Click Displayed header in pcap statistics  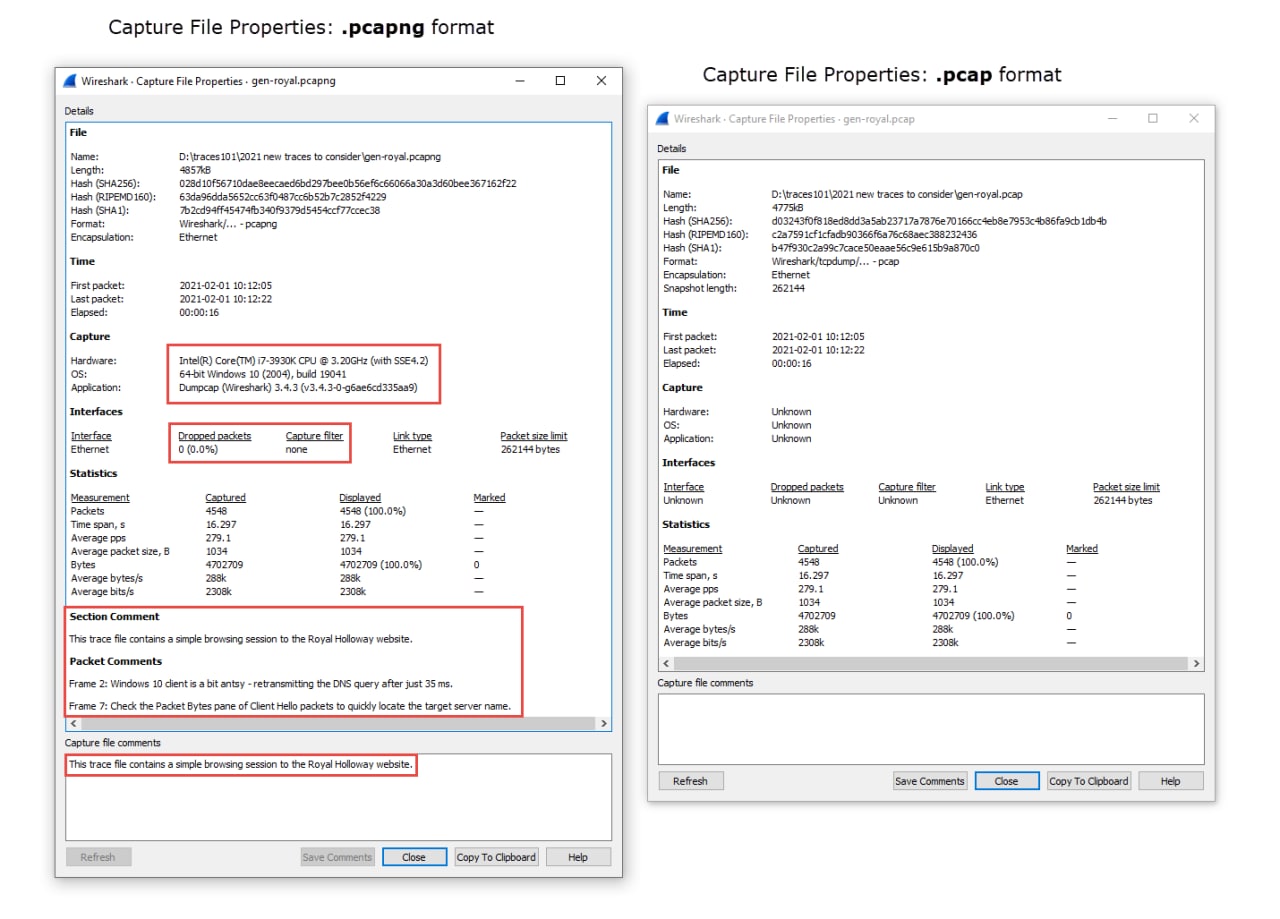click(952, 548)
